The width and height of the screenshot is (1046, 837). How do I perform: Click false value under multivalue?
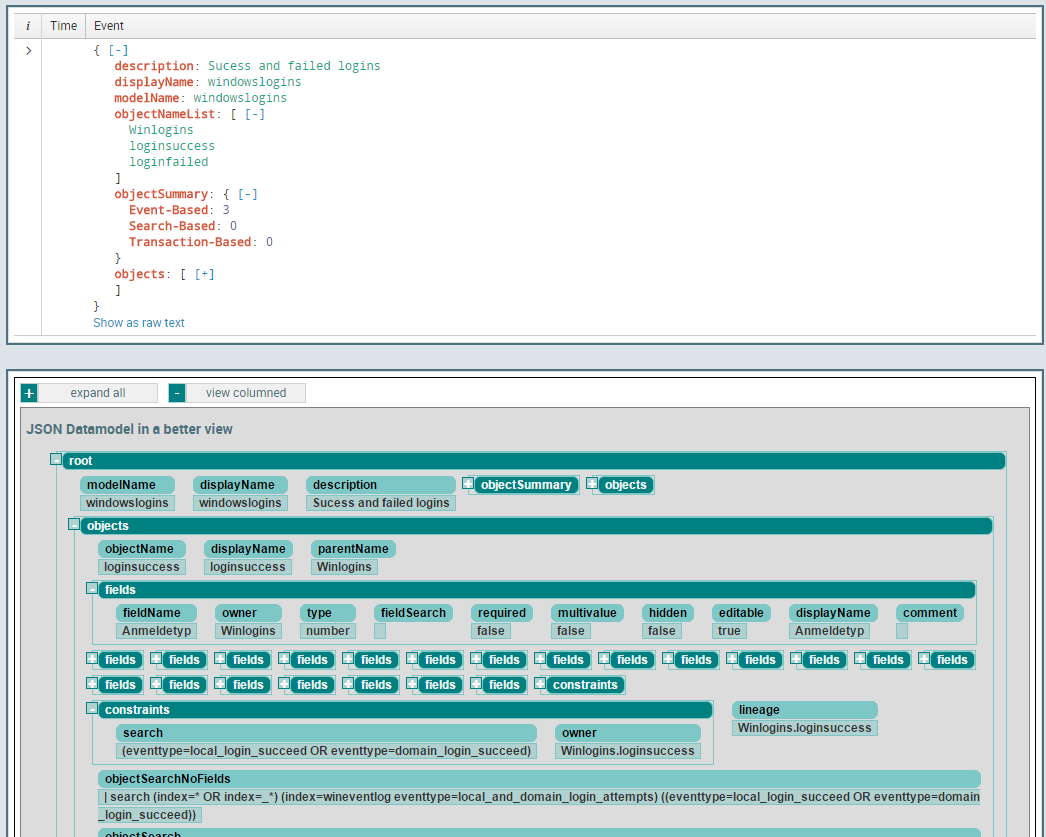pyautogui.click(x=571, y=631)
